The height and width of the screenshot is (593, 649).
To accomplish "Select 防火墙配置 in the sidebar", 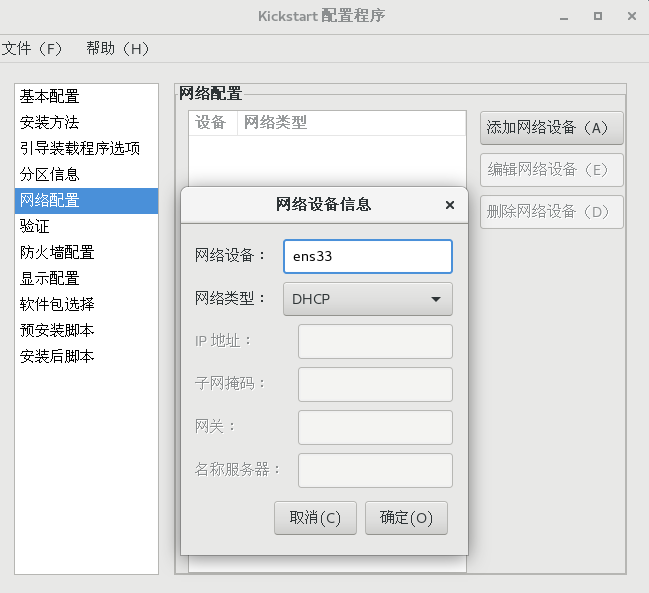I will (87, 252).
